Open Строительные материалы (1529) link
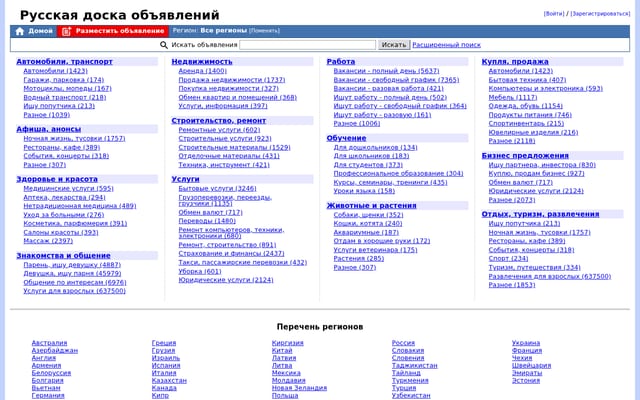The image size is (640, 400). (x=234, y=147)
